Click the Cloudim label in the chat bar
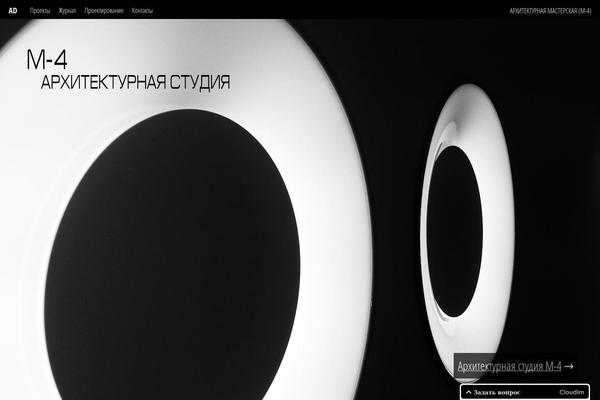Viewport: 600px width, 400px height. pyautogui.click(x=571, y=392)
